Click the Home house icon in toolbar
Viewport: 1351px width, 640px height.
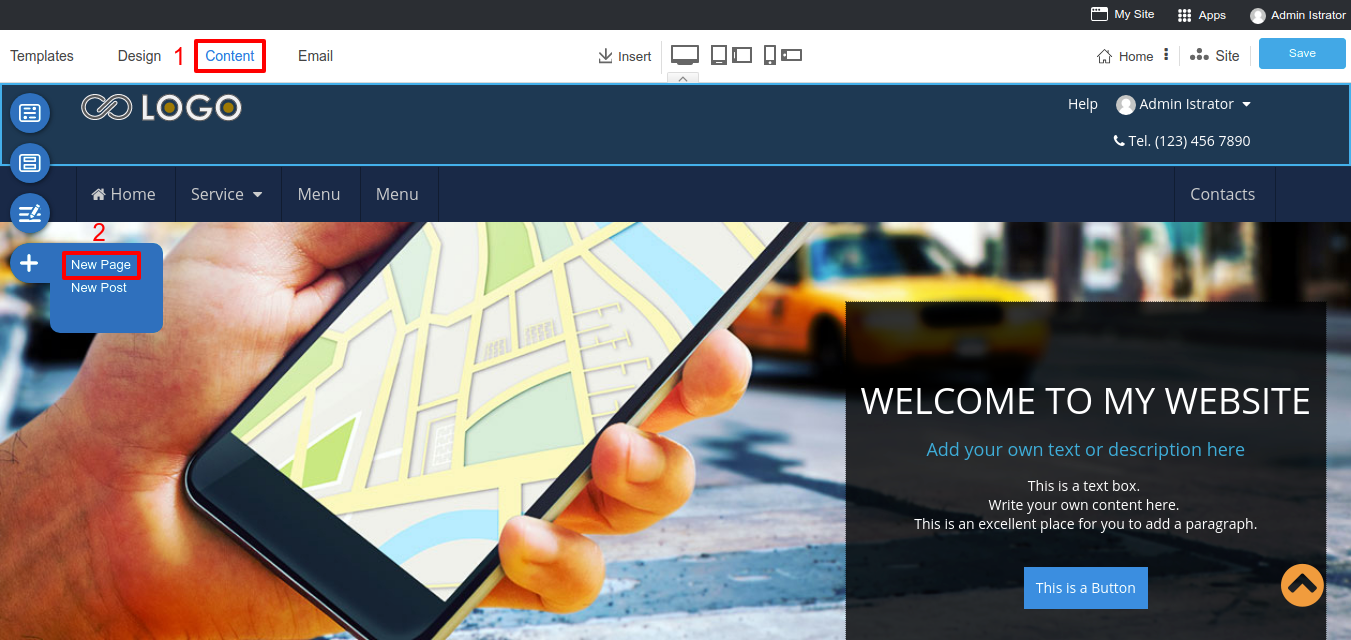tap(1105, 57)
